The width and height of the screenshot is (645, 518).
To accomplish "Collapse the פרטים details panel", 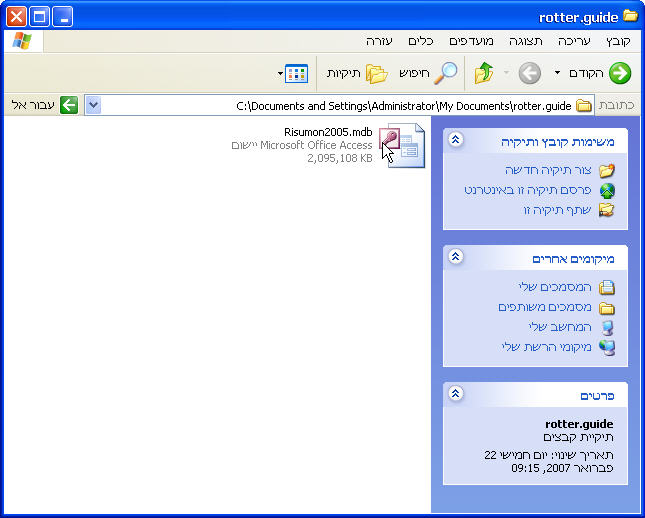I will coord(456,394).
